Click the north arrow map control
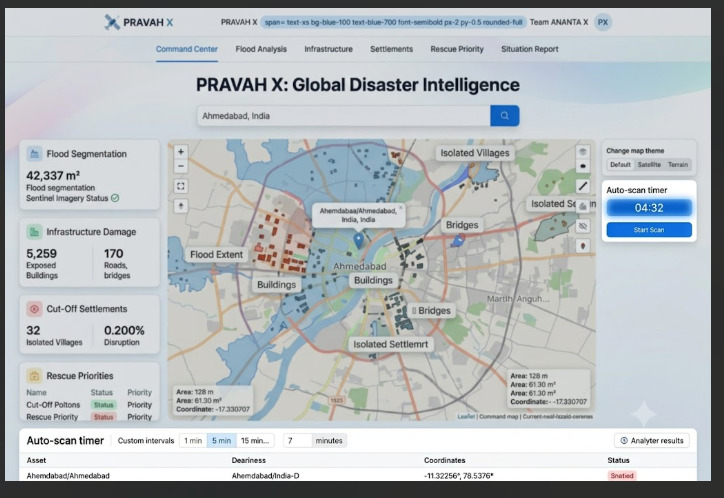The image size is (724, 498). coord(181,206)
